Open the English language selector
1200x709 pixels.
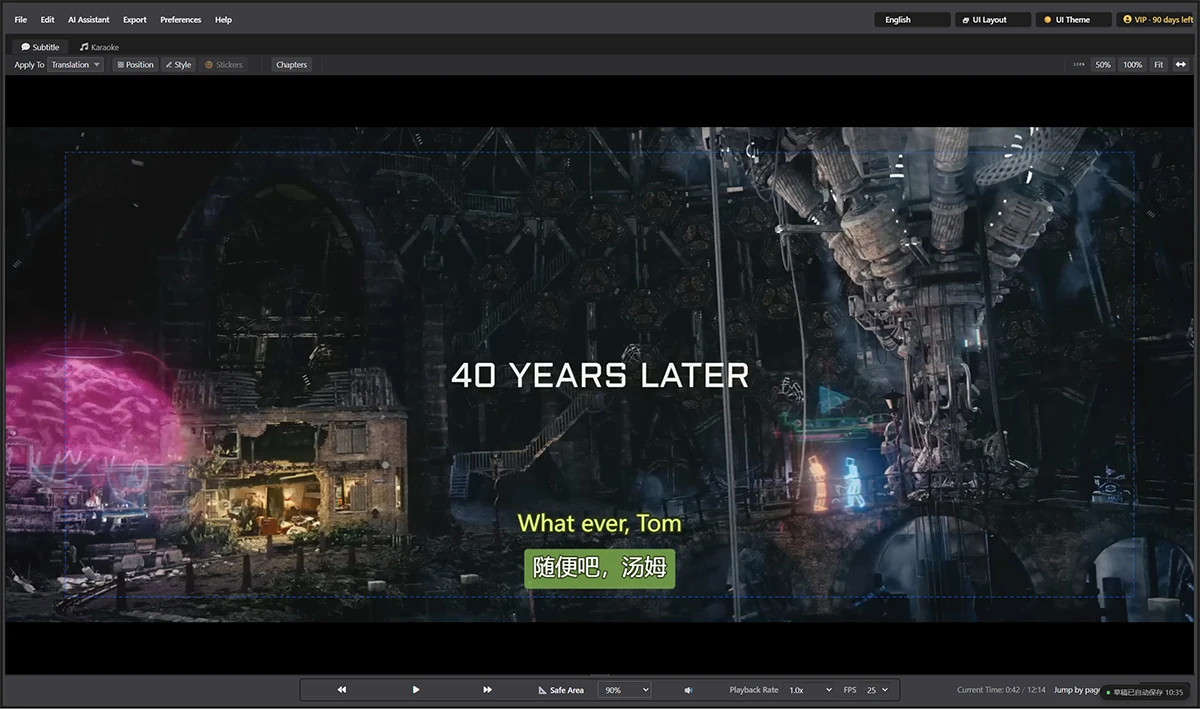[x=912, y=20]
